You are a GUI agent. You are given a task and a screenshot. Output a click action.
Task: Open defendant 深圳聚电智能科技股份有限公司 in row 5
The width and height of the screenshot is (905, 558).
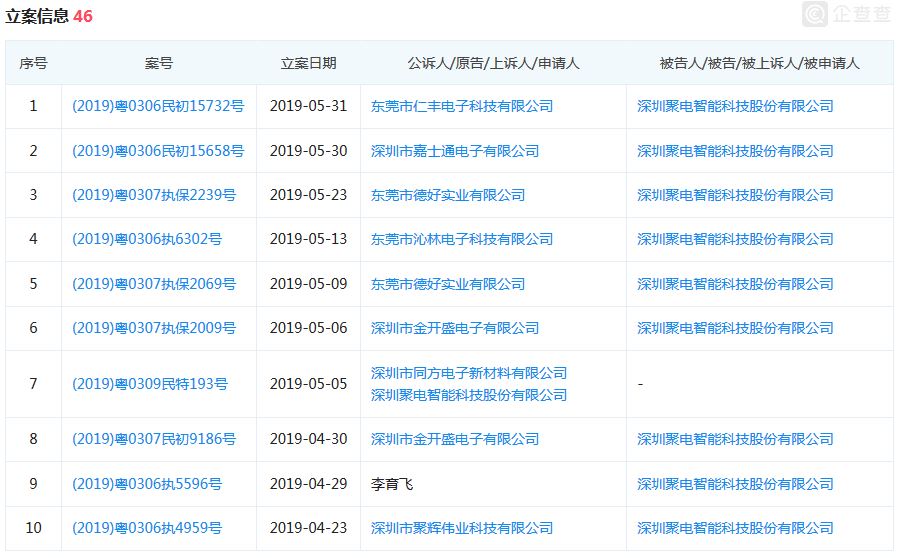coord(735,284)
